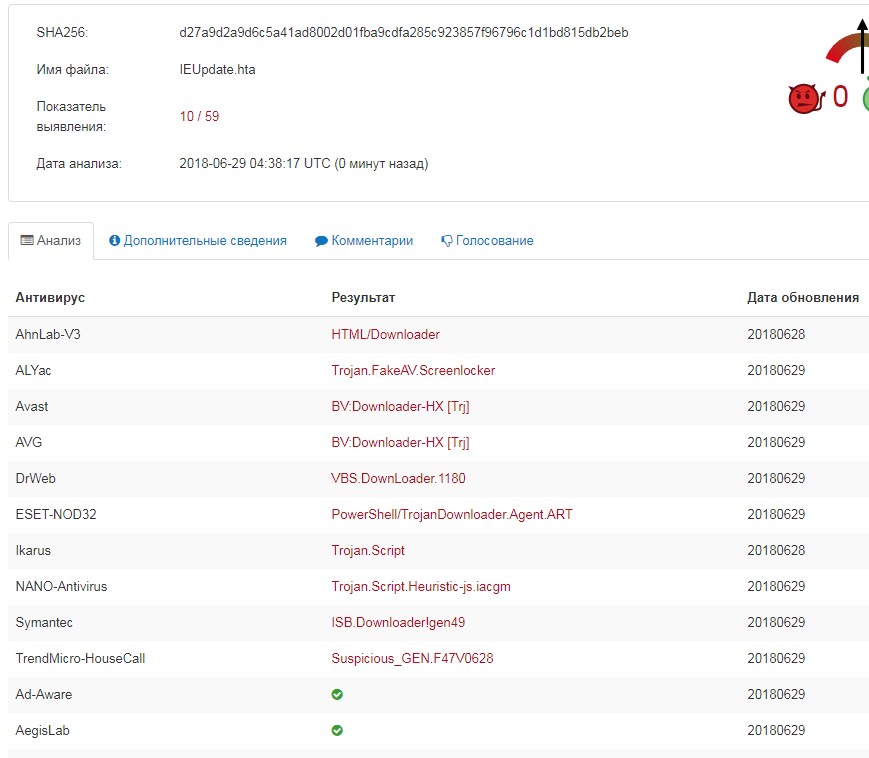Click the ESET-NOD32 antivirus name

coord(56,514)
